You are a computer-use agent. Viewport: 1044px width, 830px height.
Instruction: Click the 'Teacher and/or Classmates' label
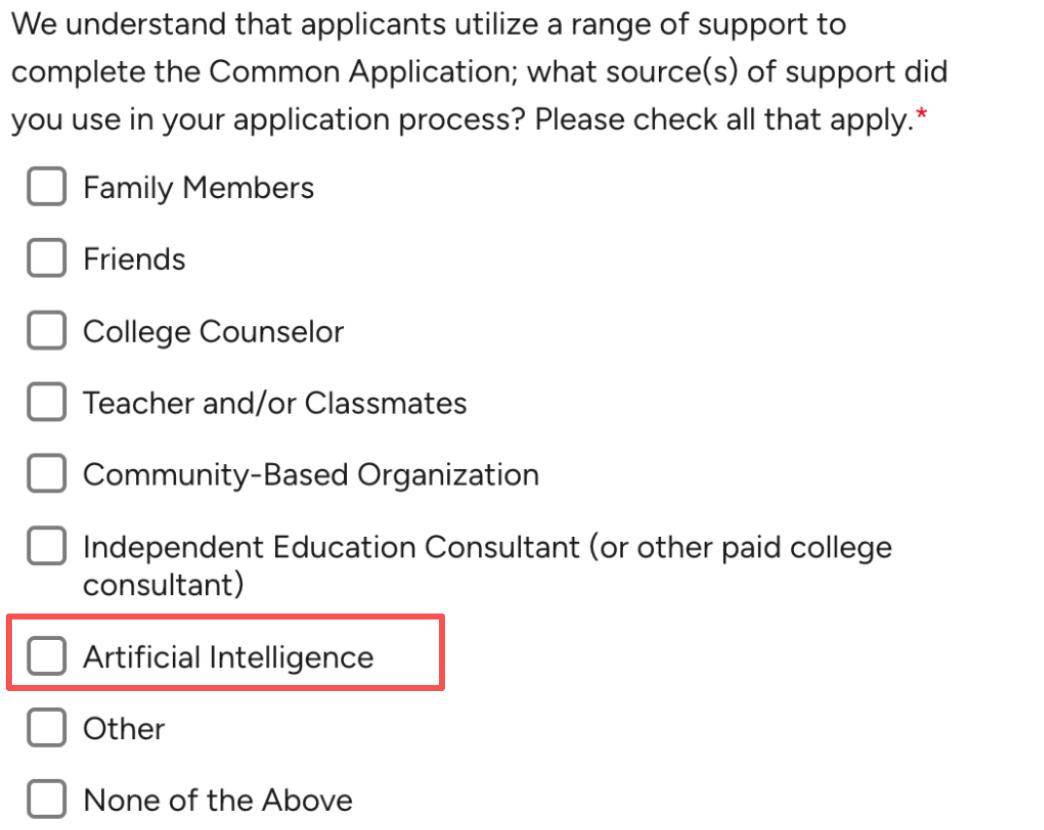(x=274, y=403)
